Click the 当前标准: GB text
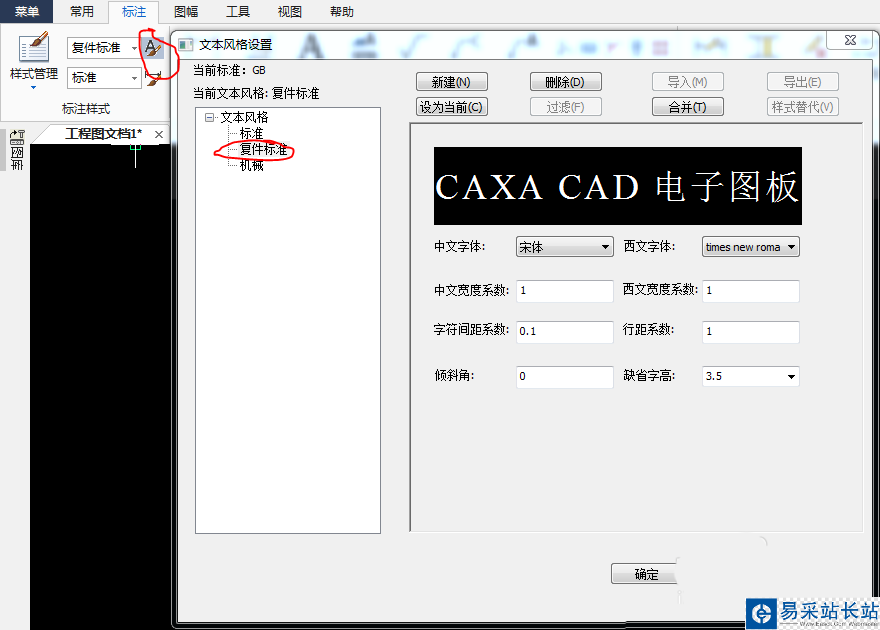Viewport: 880px width, 630px height. 229,71
